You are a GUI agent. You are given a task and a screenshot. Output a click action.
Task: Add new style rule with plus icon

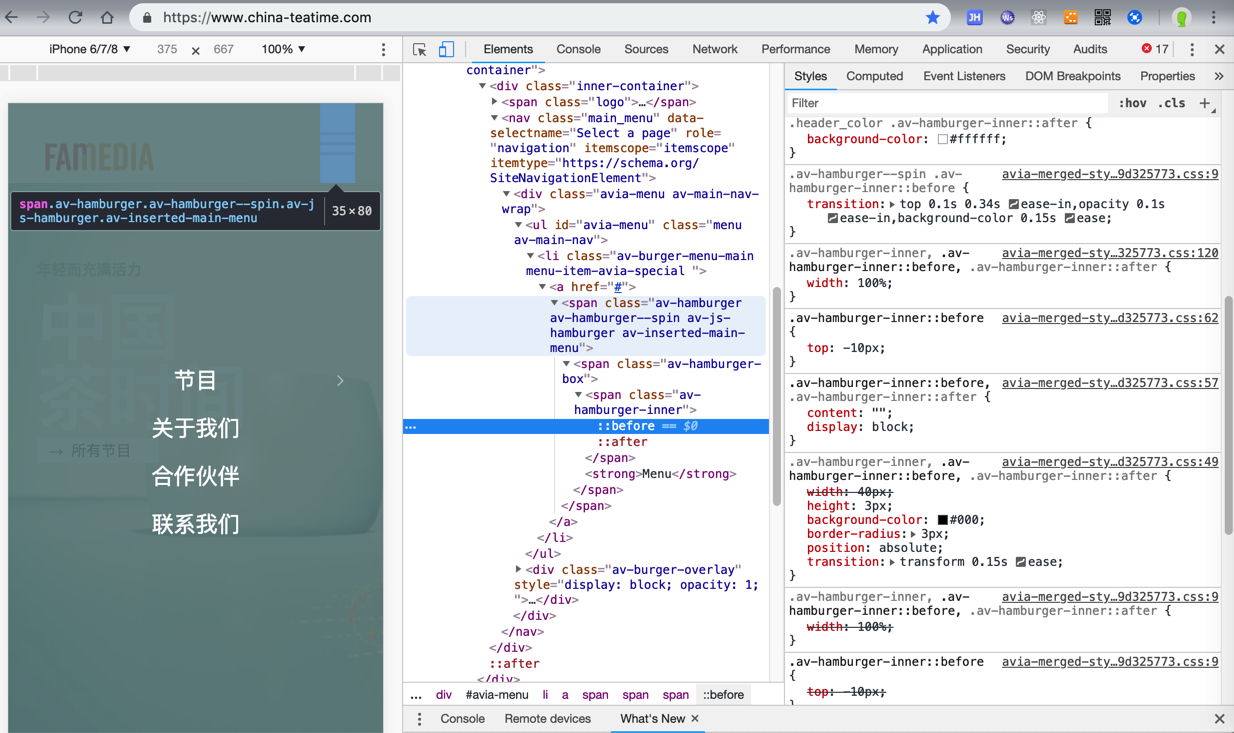click(1205, 103)
